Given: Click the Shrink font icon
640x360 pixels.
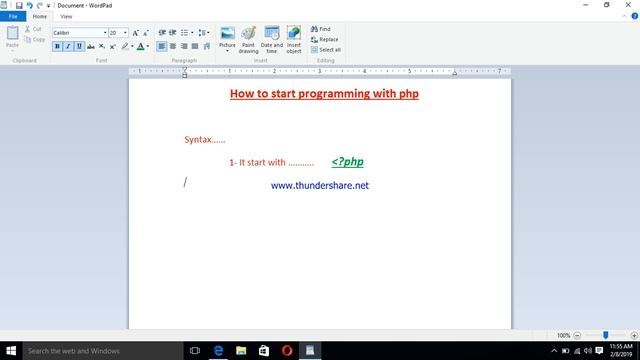Looking at the screenshot, I should [146, 33].
